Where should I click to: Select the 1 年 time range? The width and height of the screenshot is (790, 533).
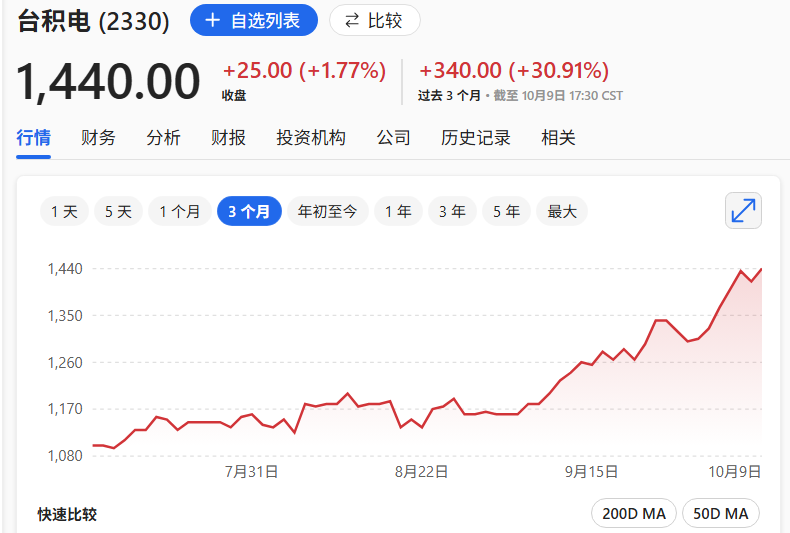[x=398, y=211]
